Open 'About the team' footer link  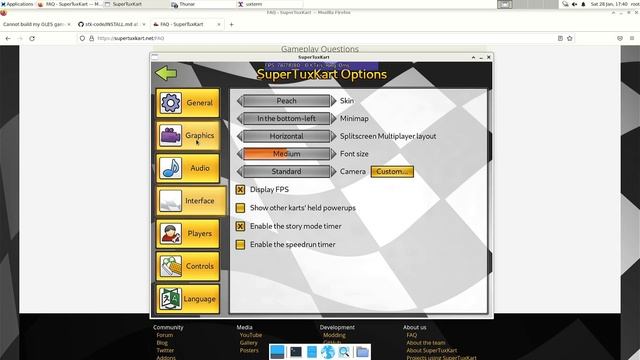pos(426,343)
